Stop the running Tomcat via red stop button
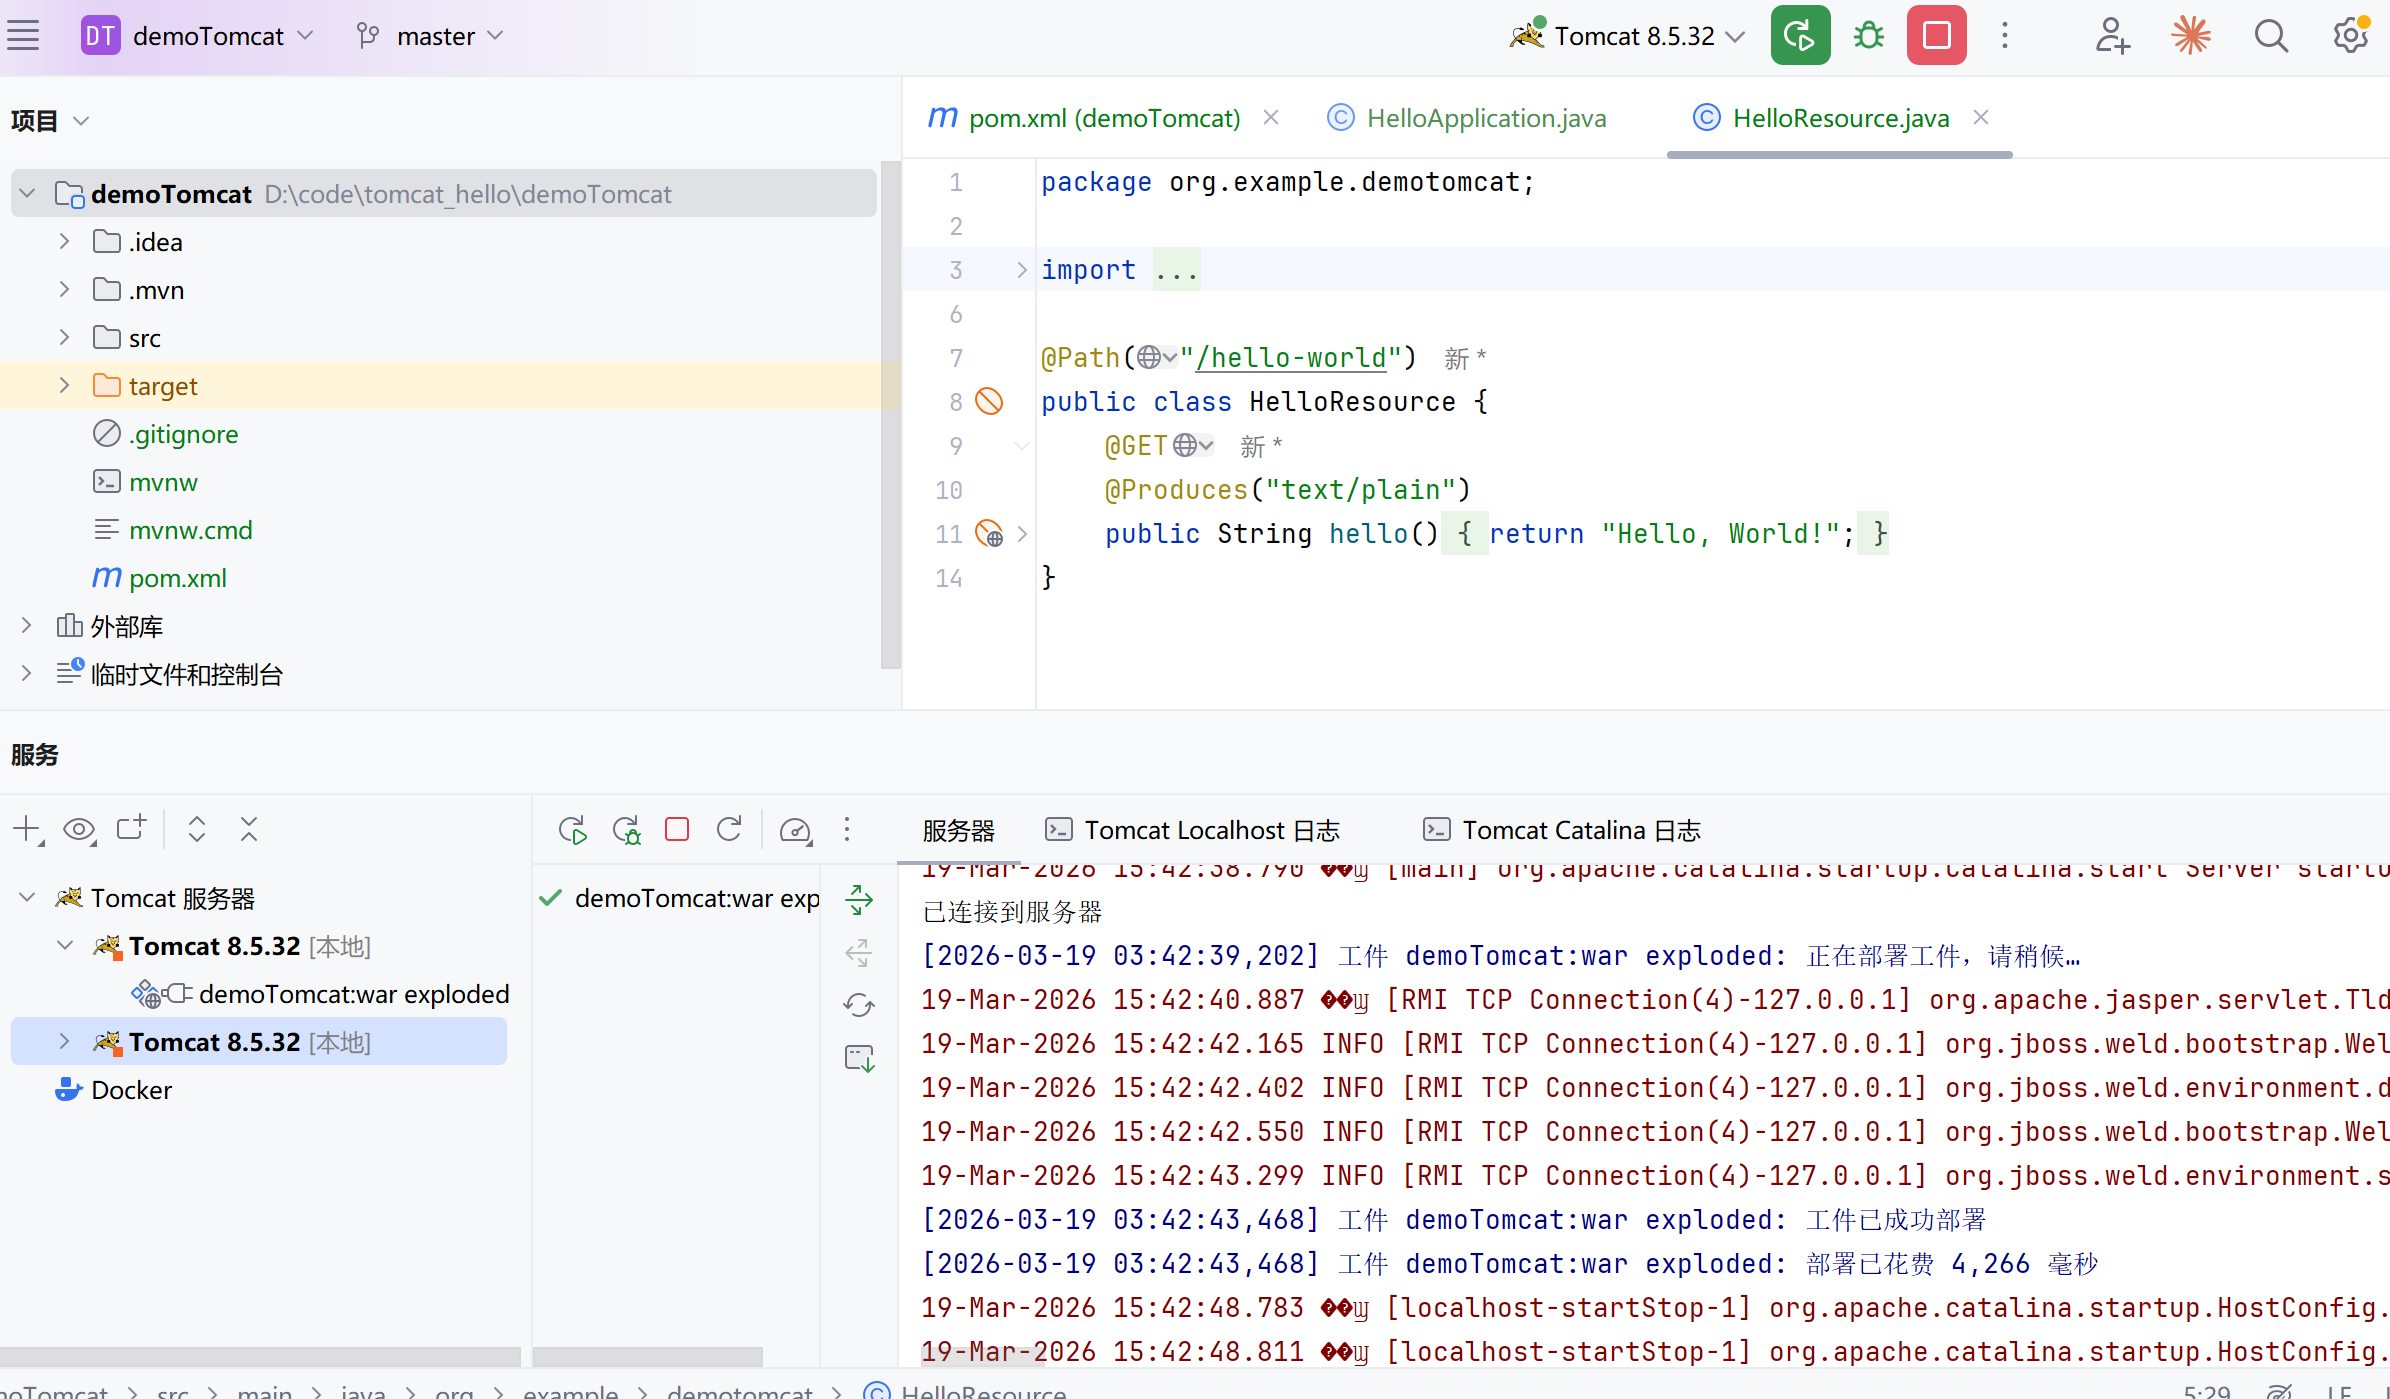Image resolution: width=2390 pixels, height=1399 pixels. [1936, 36]
